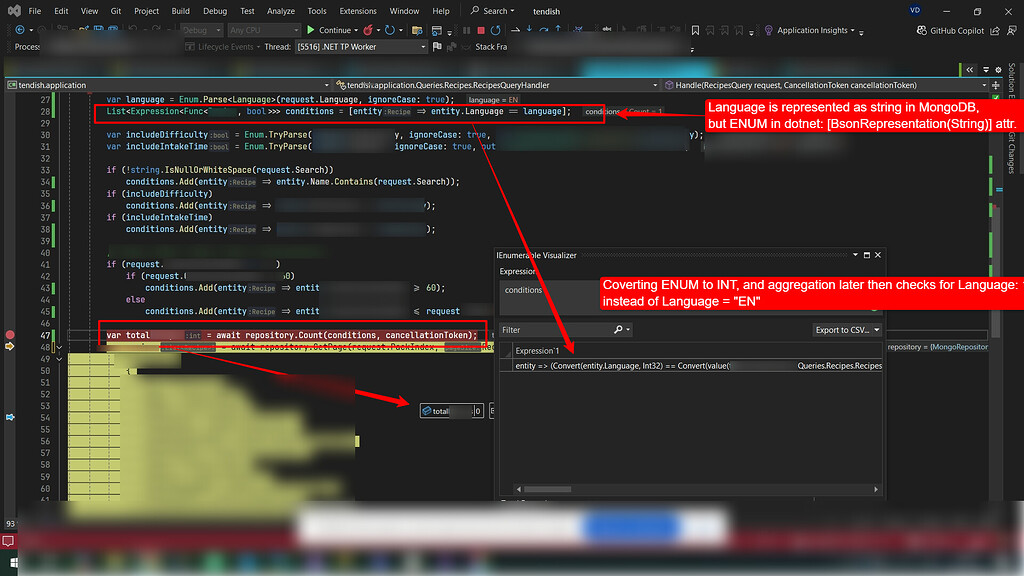Trigger Hot Reload with the flame icon

point(368,30)
